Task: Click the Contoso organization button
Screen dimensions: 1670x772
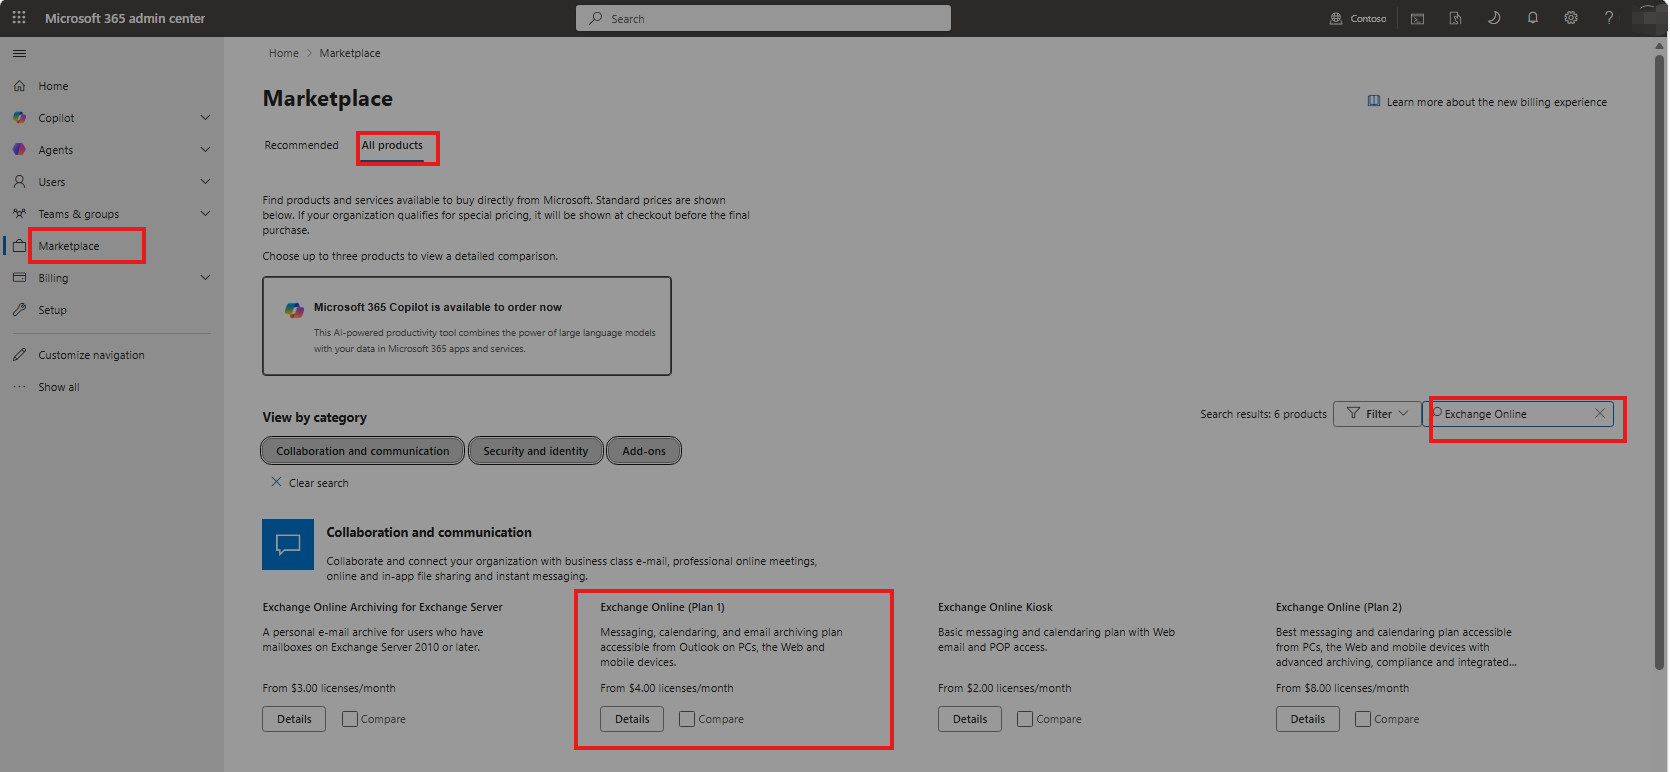Action: pyautogui.click(x=1358, y=18)
